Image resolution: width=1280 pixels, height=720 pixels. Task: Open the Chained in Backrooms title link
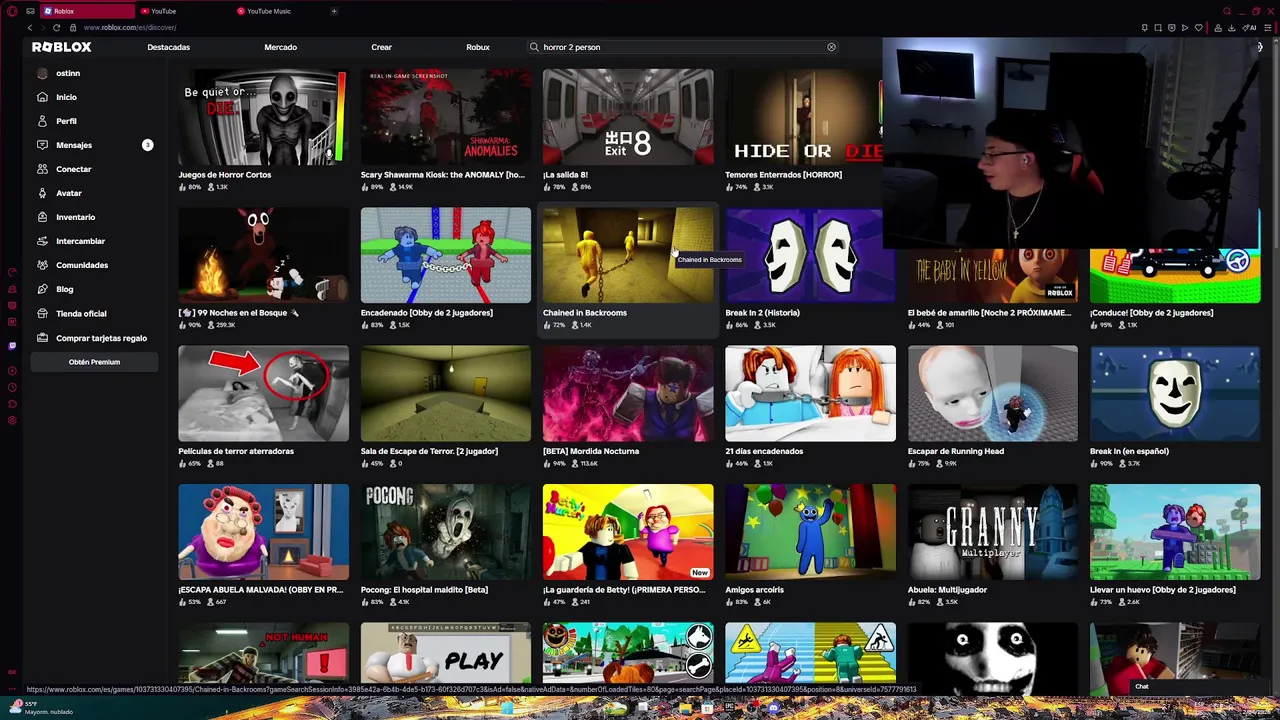pos(585,313)
